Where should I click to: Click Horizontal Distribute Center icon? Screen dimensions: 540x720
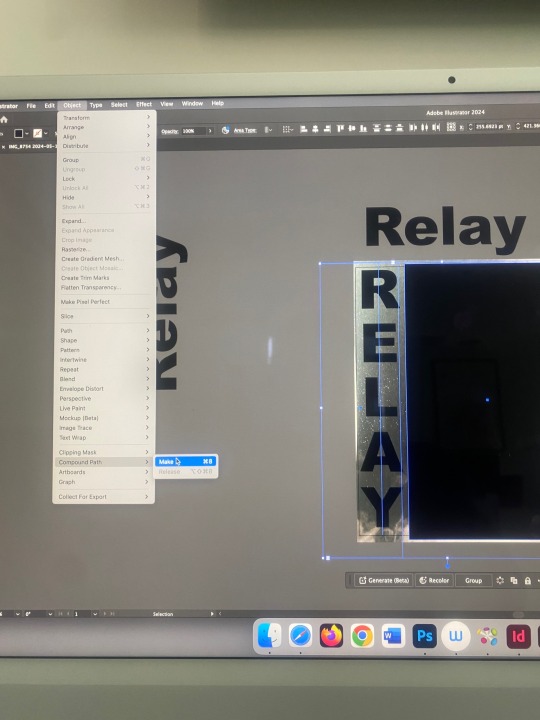[424, 127]
